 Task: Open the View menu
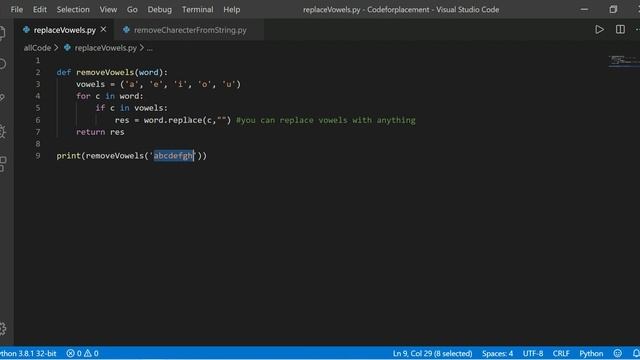pos(108,9)
